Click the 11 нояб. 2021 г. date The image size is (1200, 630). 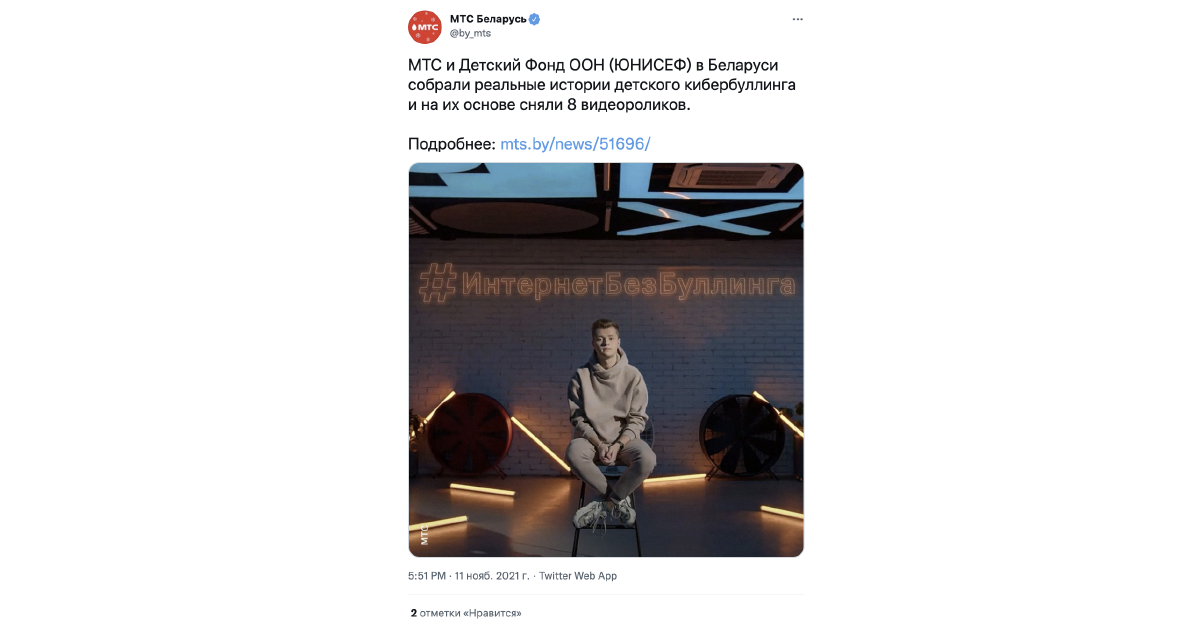point(493,576)
